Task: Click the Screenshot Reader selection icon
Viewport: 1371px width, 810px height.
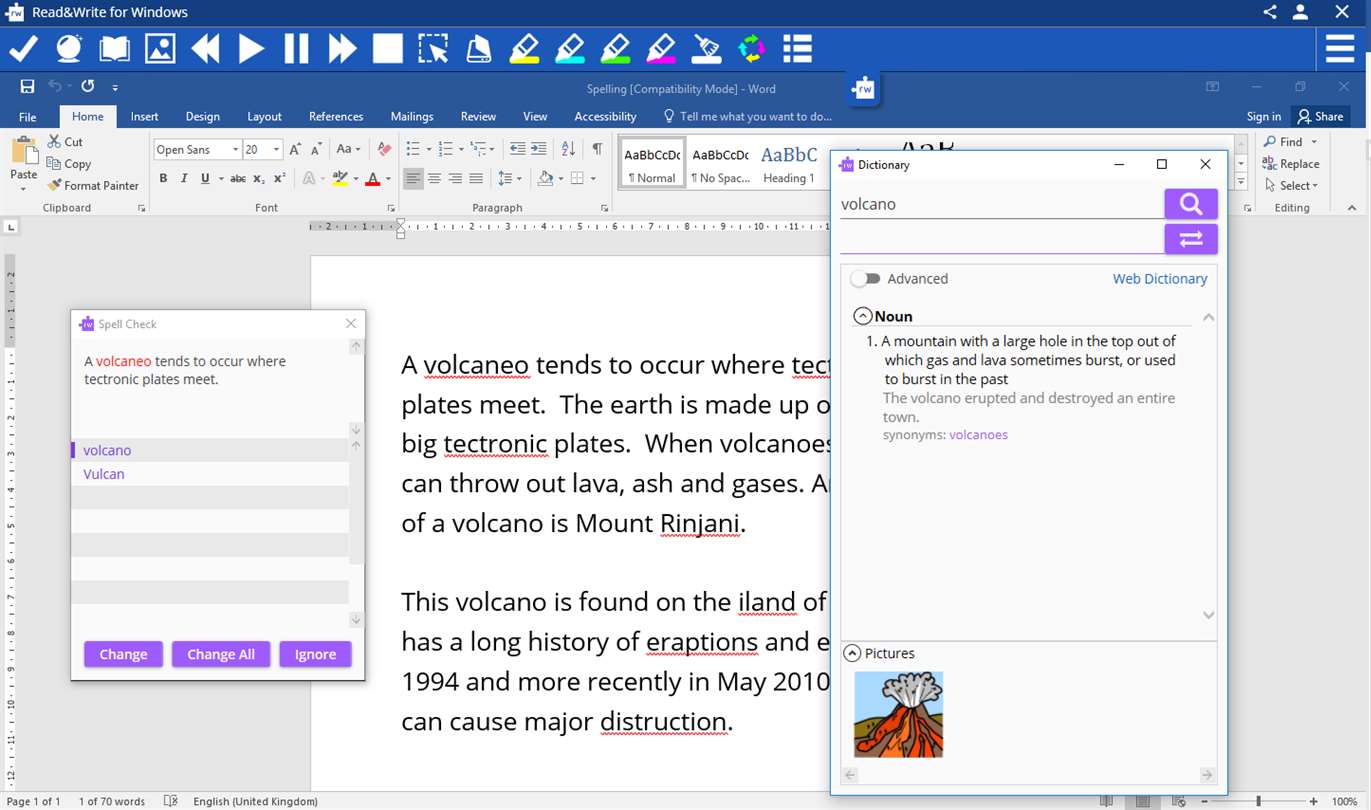Action: click(433, 48)
